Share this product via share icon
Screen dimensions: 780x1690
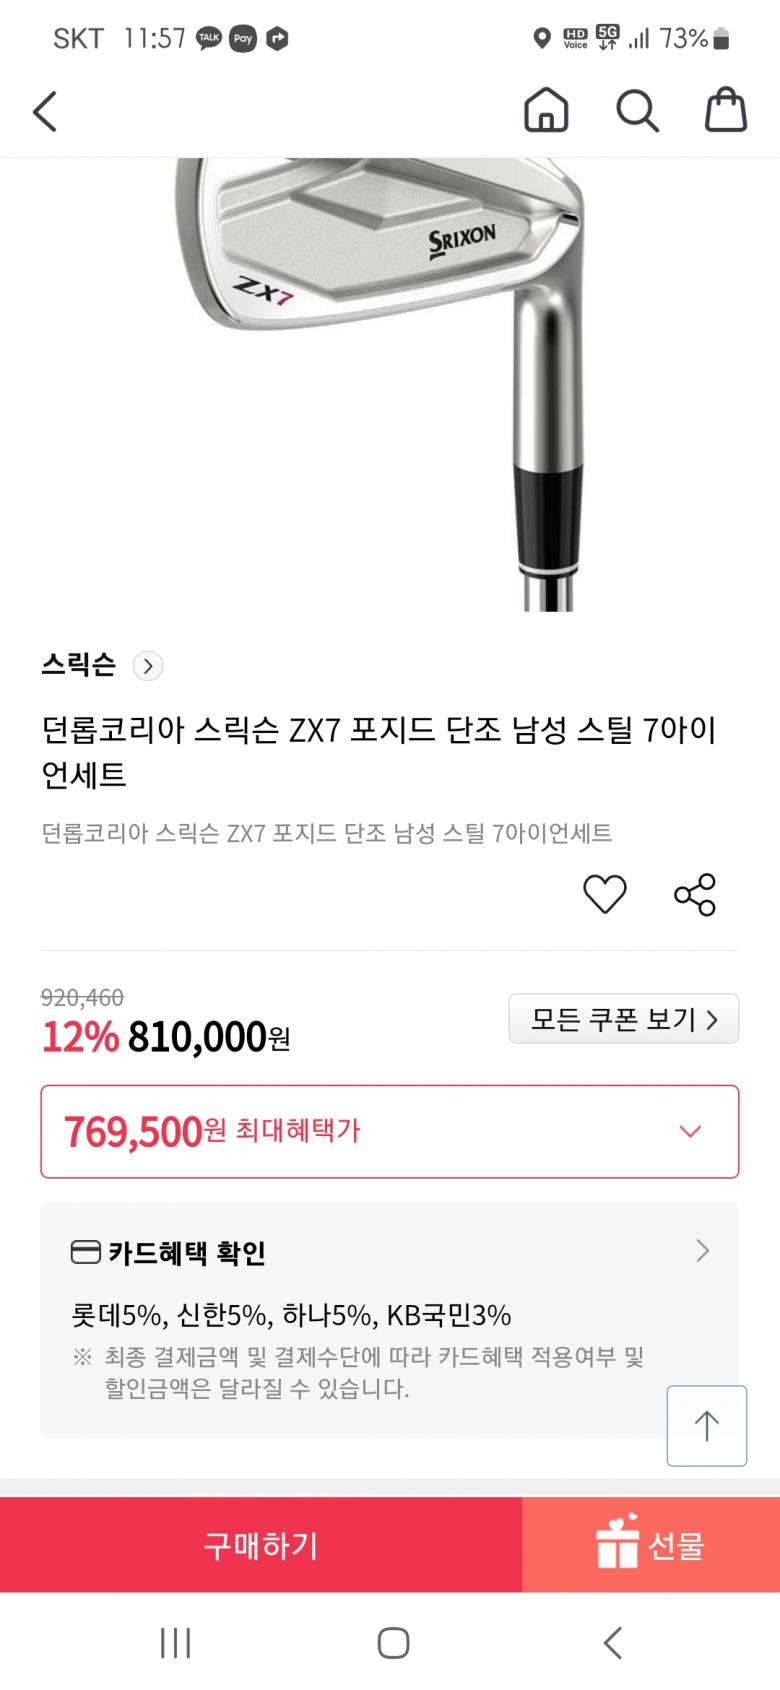coord(695,894)
